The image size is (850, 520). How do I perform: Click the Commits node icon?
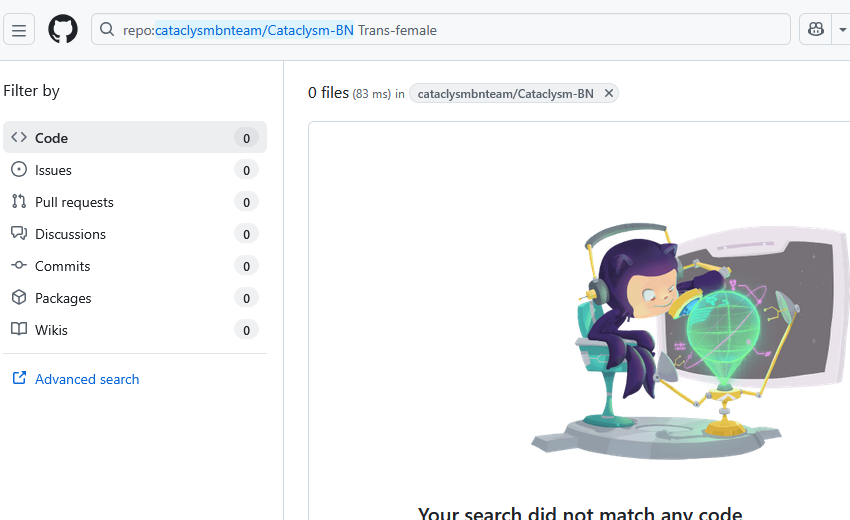19,265
